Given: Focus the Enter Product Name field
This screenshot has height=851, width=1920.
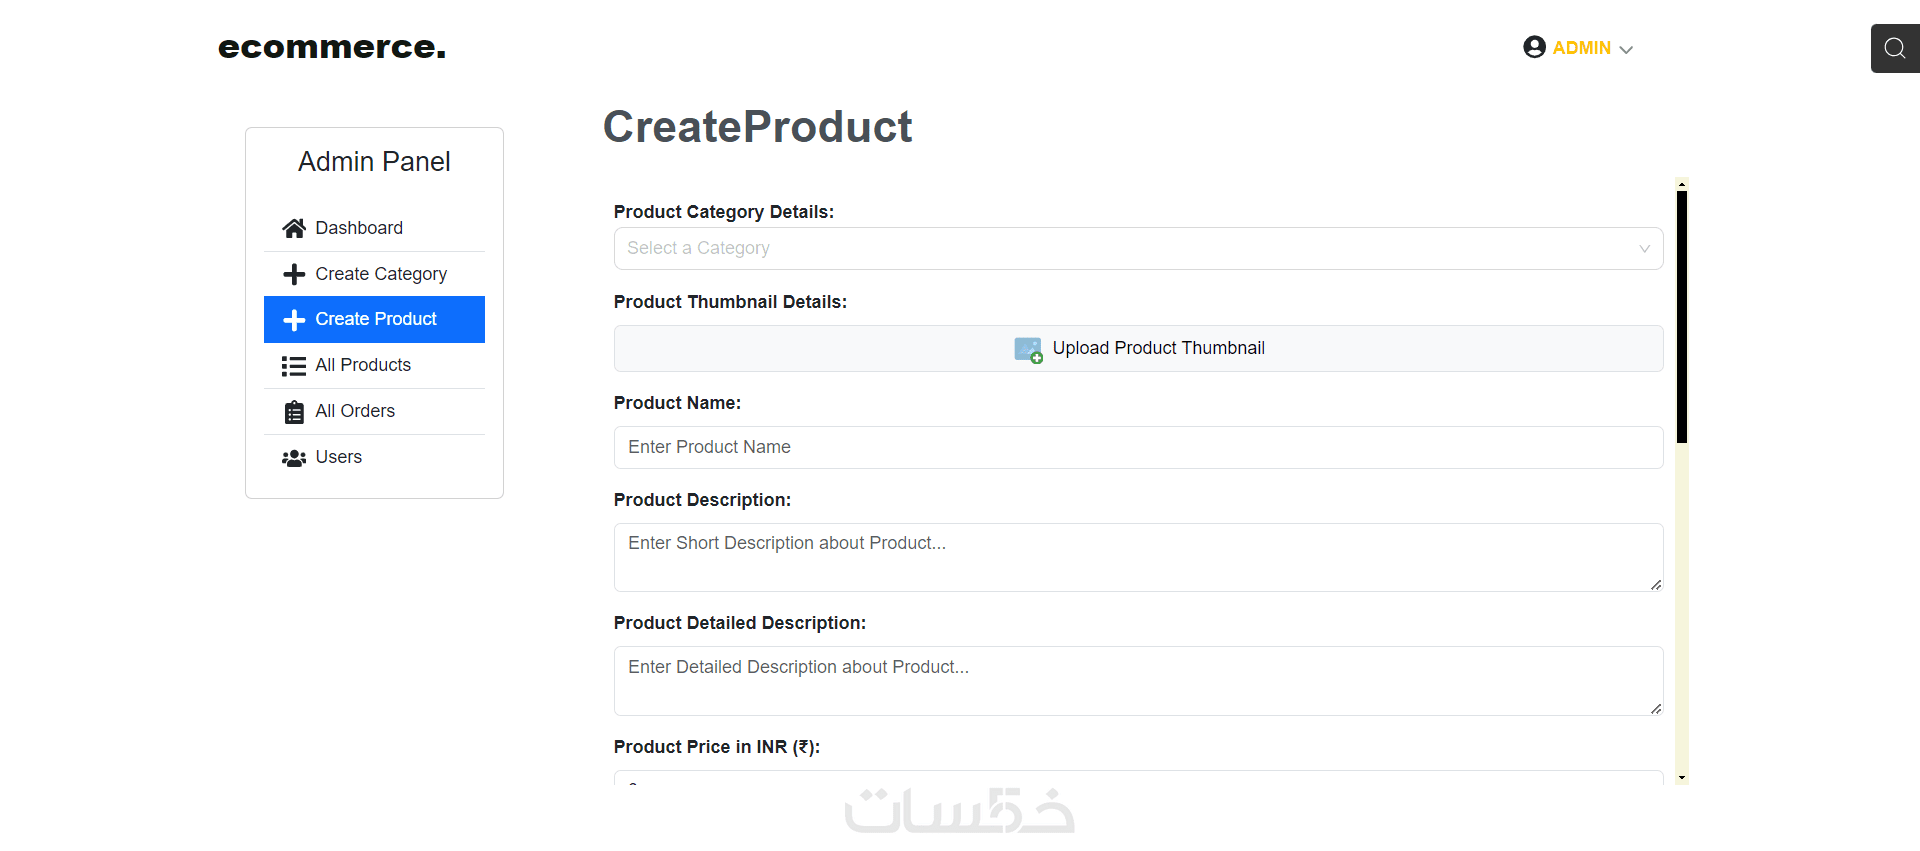Looking at the screenshot, I should pyautogui.click(x=1138, y=447).
